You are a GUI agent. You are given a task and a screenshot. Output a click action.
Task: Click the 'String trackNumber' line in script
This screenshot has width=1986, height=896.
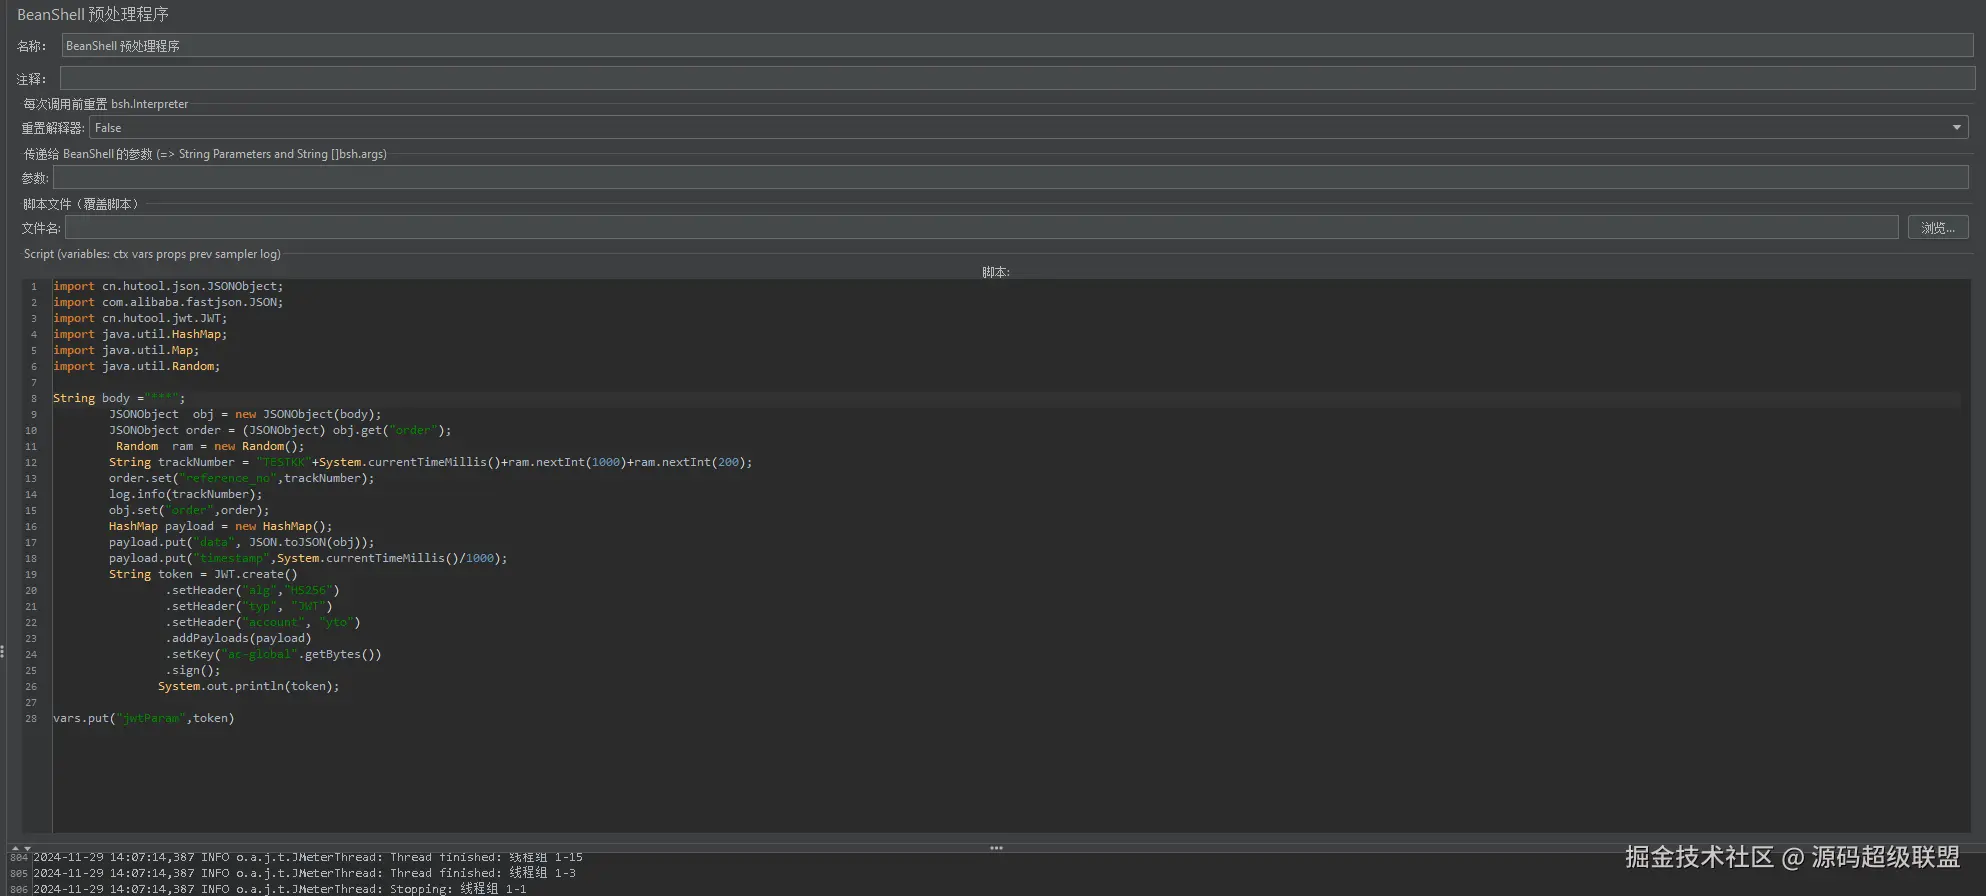pyautogui.click(x=430, y=462)
